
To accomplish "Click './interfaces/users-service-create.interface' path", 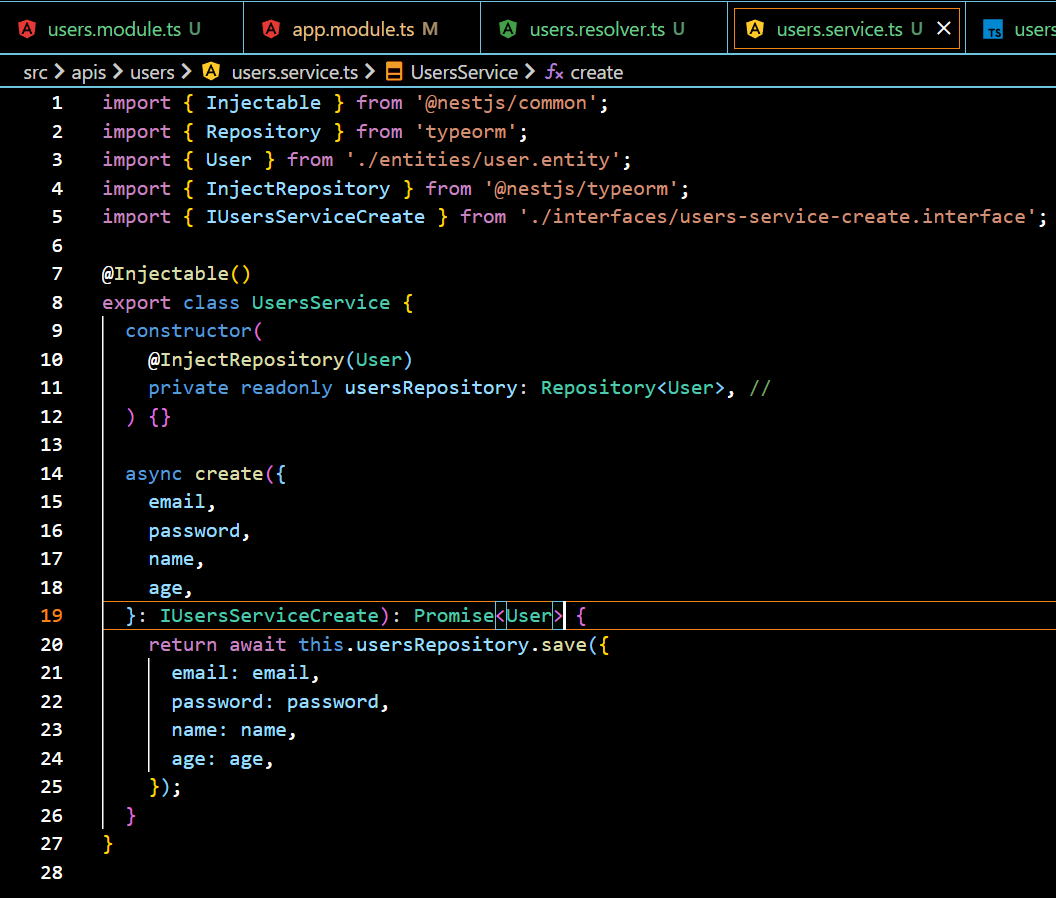I will 778,217.
